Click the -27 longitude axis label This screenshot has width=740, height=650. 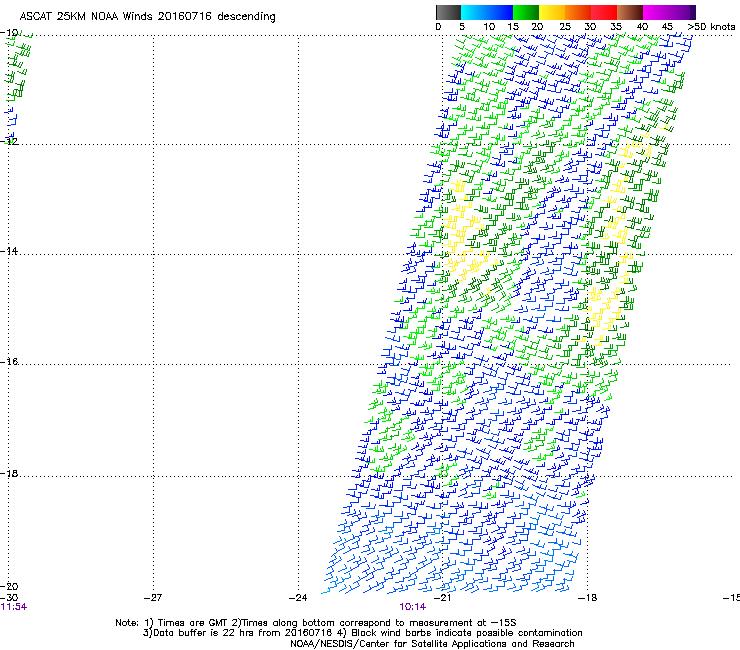pos(153,597)
